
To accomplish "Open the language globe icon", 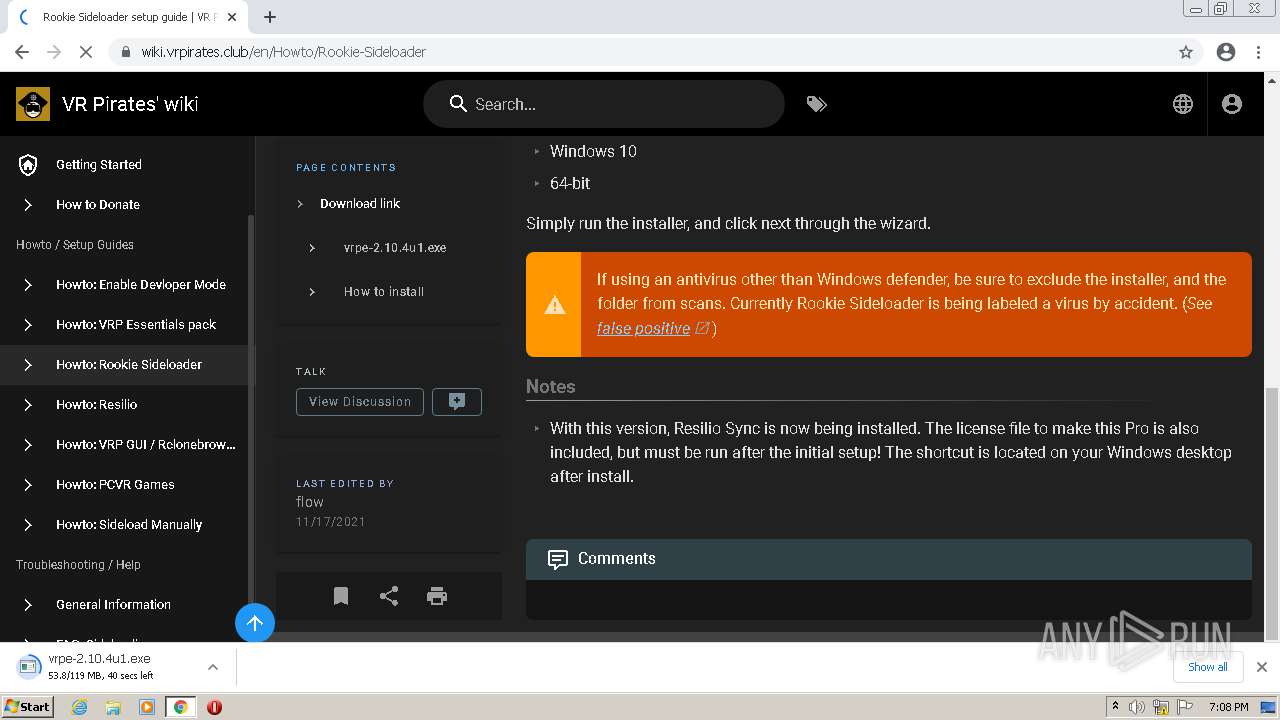I will [1183, 104].
